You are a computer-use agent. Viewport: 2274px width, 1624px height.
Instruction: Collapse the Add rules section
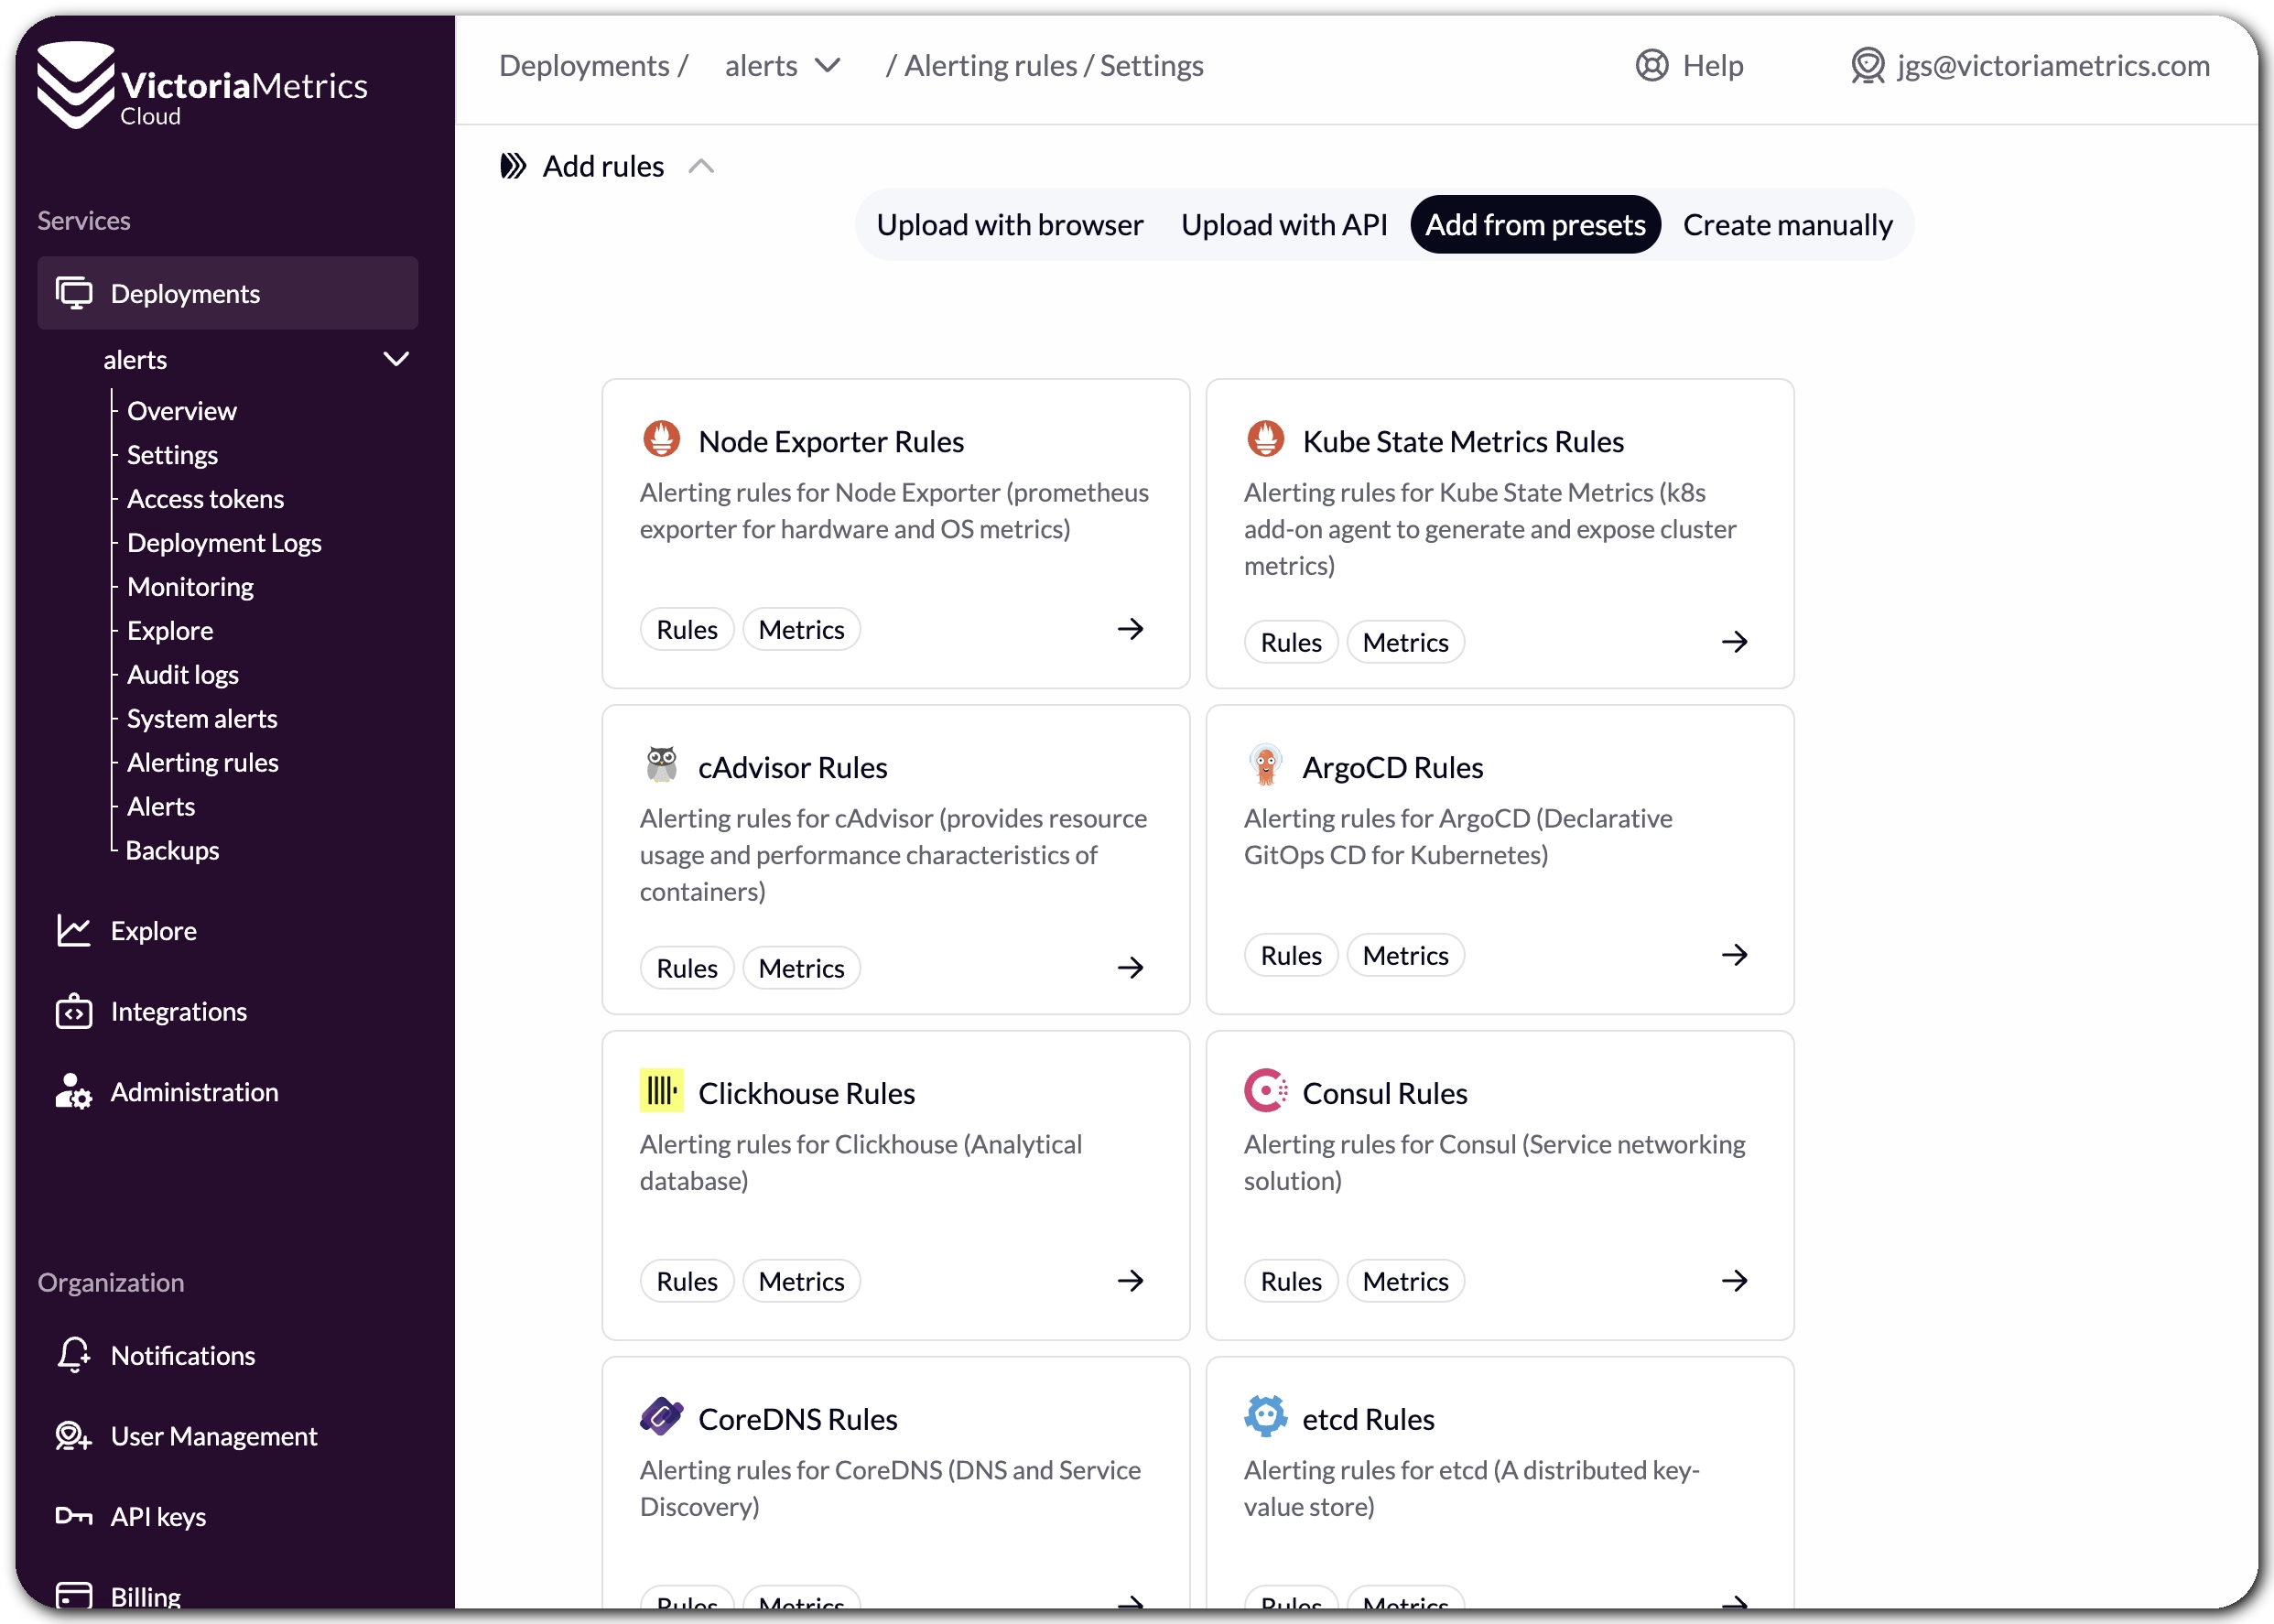pyautogui.click(x=701, y=166)
